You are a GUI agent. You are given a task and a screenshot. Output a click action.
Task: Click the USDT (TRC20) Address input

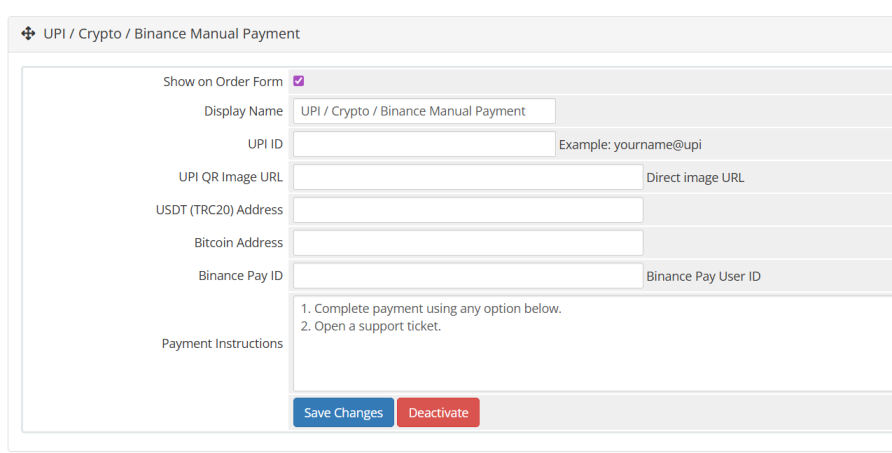(x=468, y=210)
